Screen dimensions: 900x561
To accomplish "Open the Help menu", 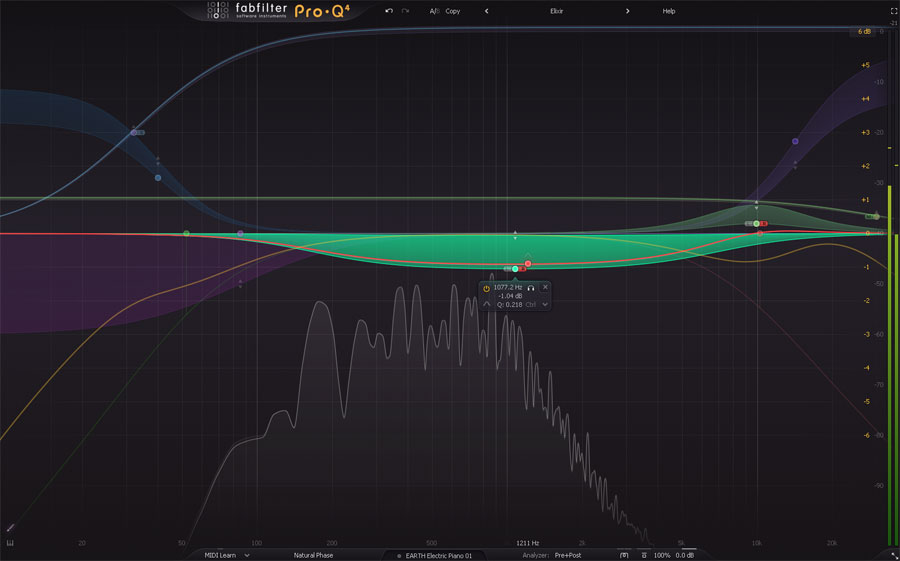I will [x=669, y=11].
